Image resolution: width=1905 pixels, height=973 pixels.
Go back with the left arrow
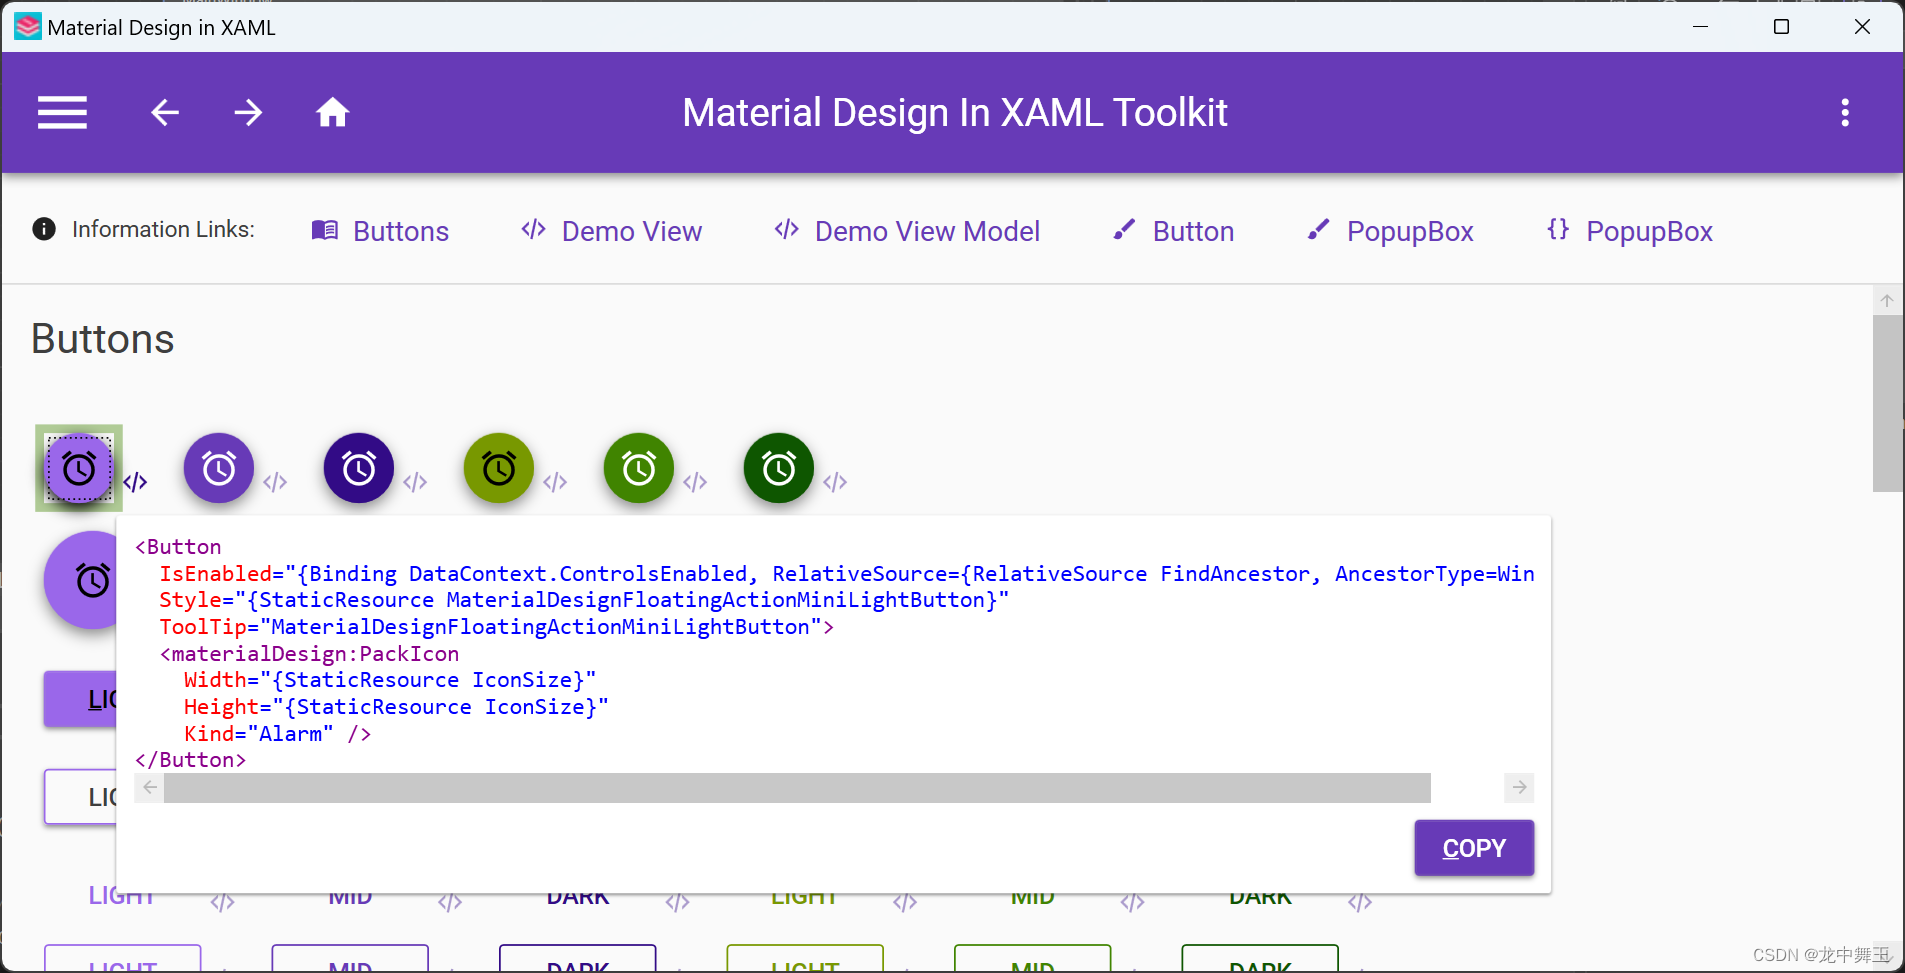click(x=165, y=113)
